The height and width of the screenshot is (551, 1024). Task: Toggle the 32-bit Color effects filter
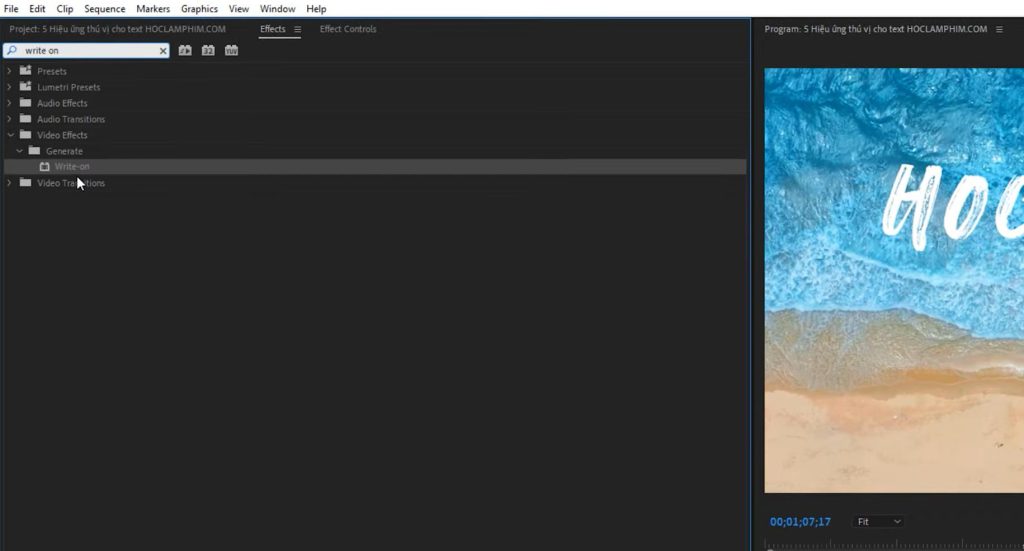(x=208, y=50)
